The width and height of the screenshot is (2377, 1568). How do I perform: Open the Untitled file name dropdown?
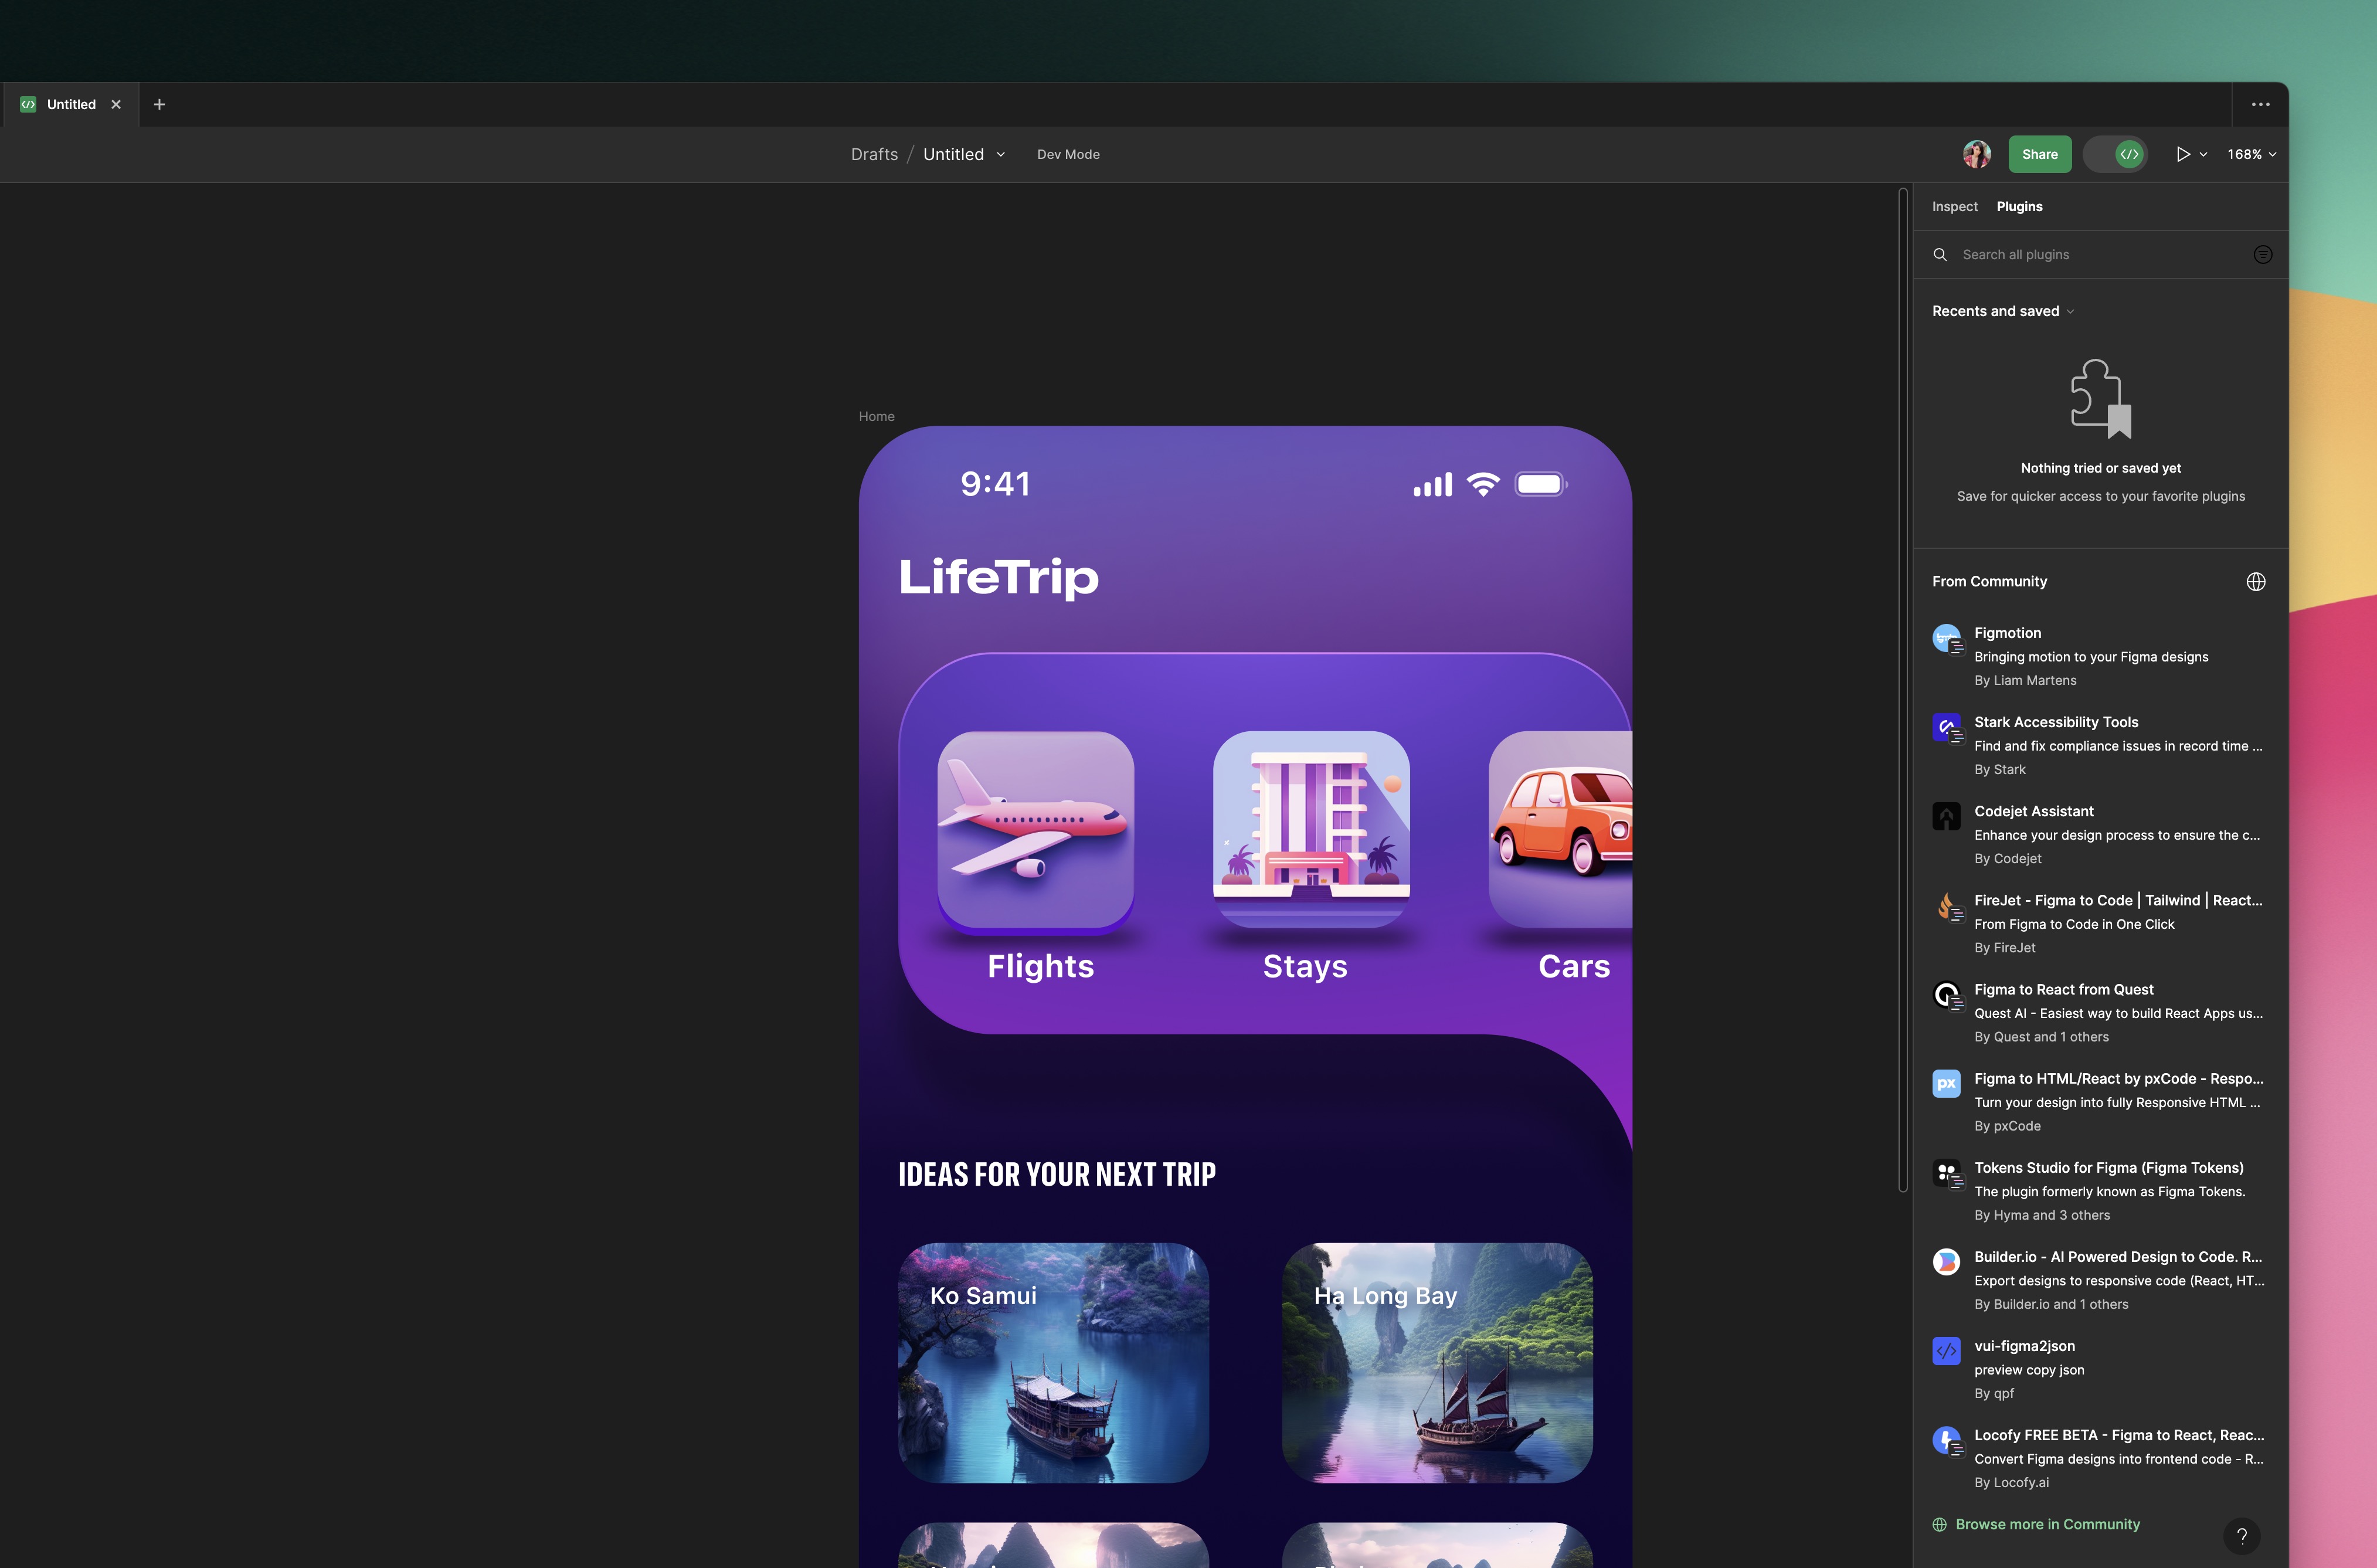pyautogui.click(x=1000, y=154)
